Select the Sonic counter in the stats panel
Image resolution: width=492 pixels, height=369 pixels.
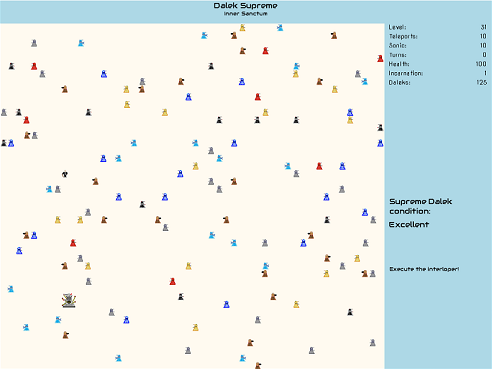[x=438, y=45]
